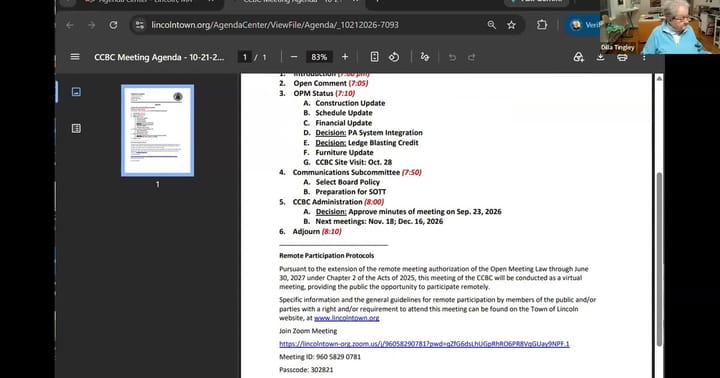720x378 pixels.
Task: Open site information icon in address bar
Action: (140, 25)
